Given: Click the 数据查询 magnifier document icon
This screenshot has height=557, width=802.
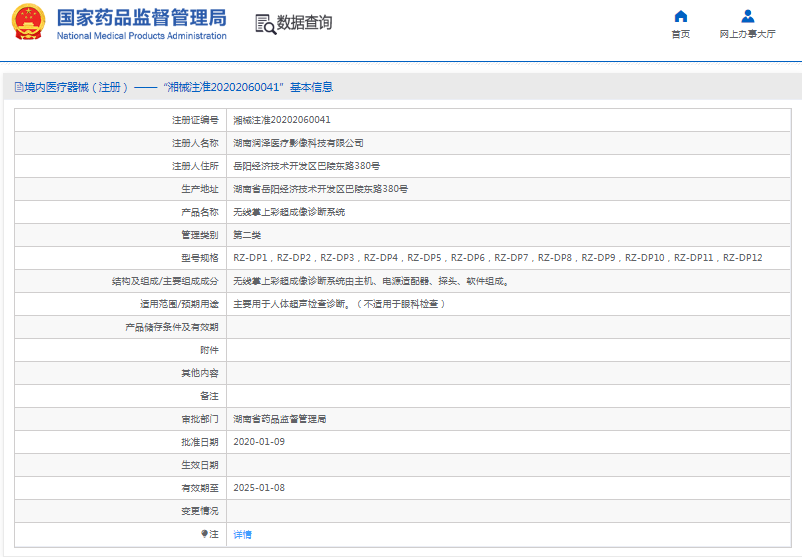Looking at the screenshot, I should [265, 25].
